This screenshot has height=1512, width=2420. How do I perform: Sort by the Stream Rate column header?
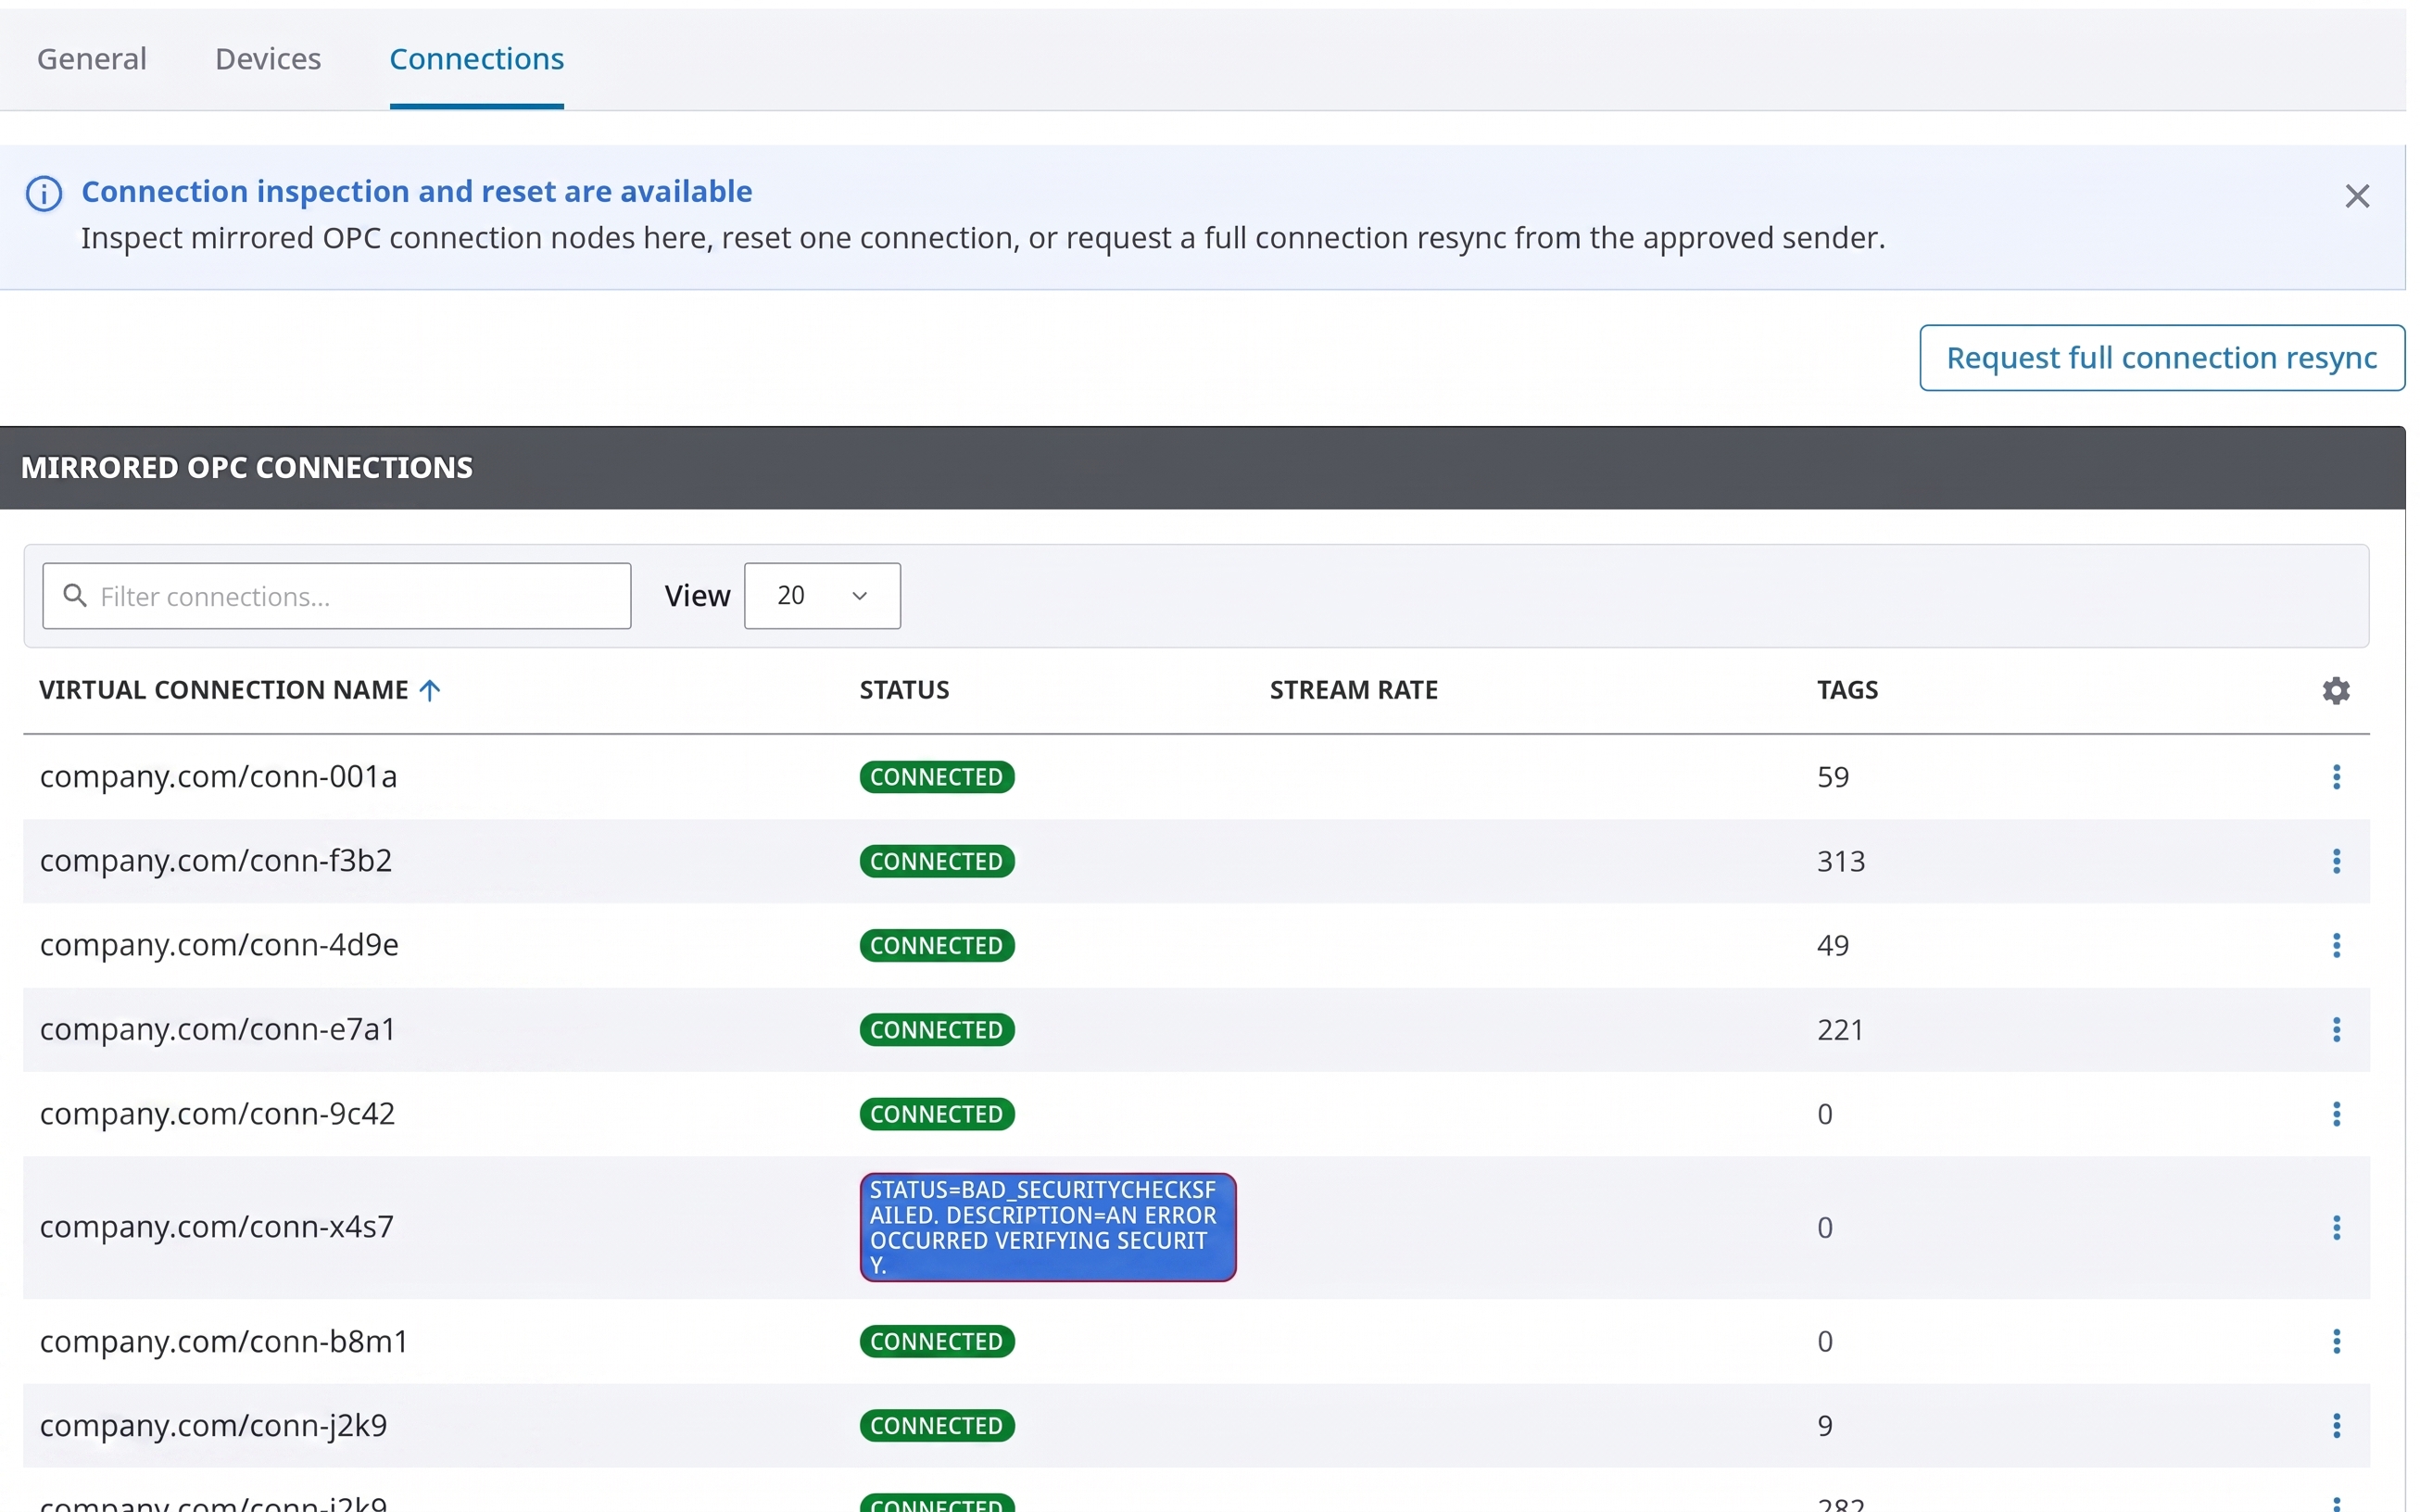click(1353, 690)
